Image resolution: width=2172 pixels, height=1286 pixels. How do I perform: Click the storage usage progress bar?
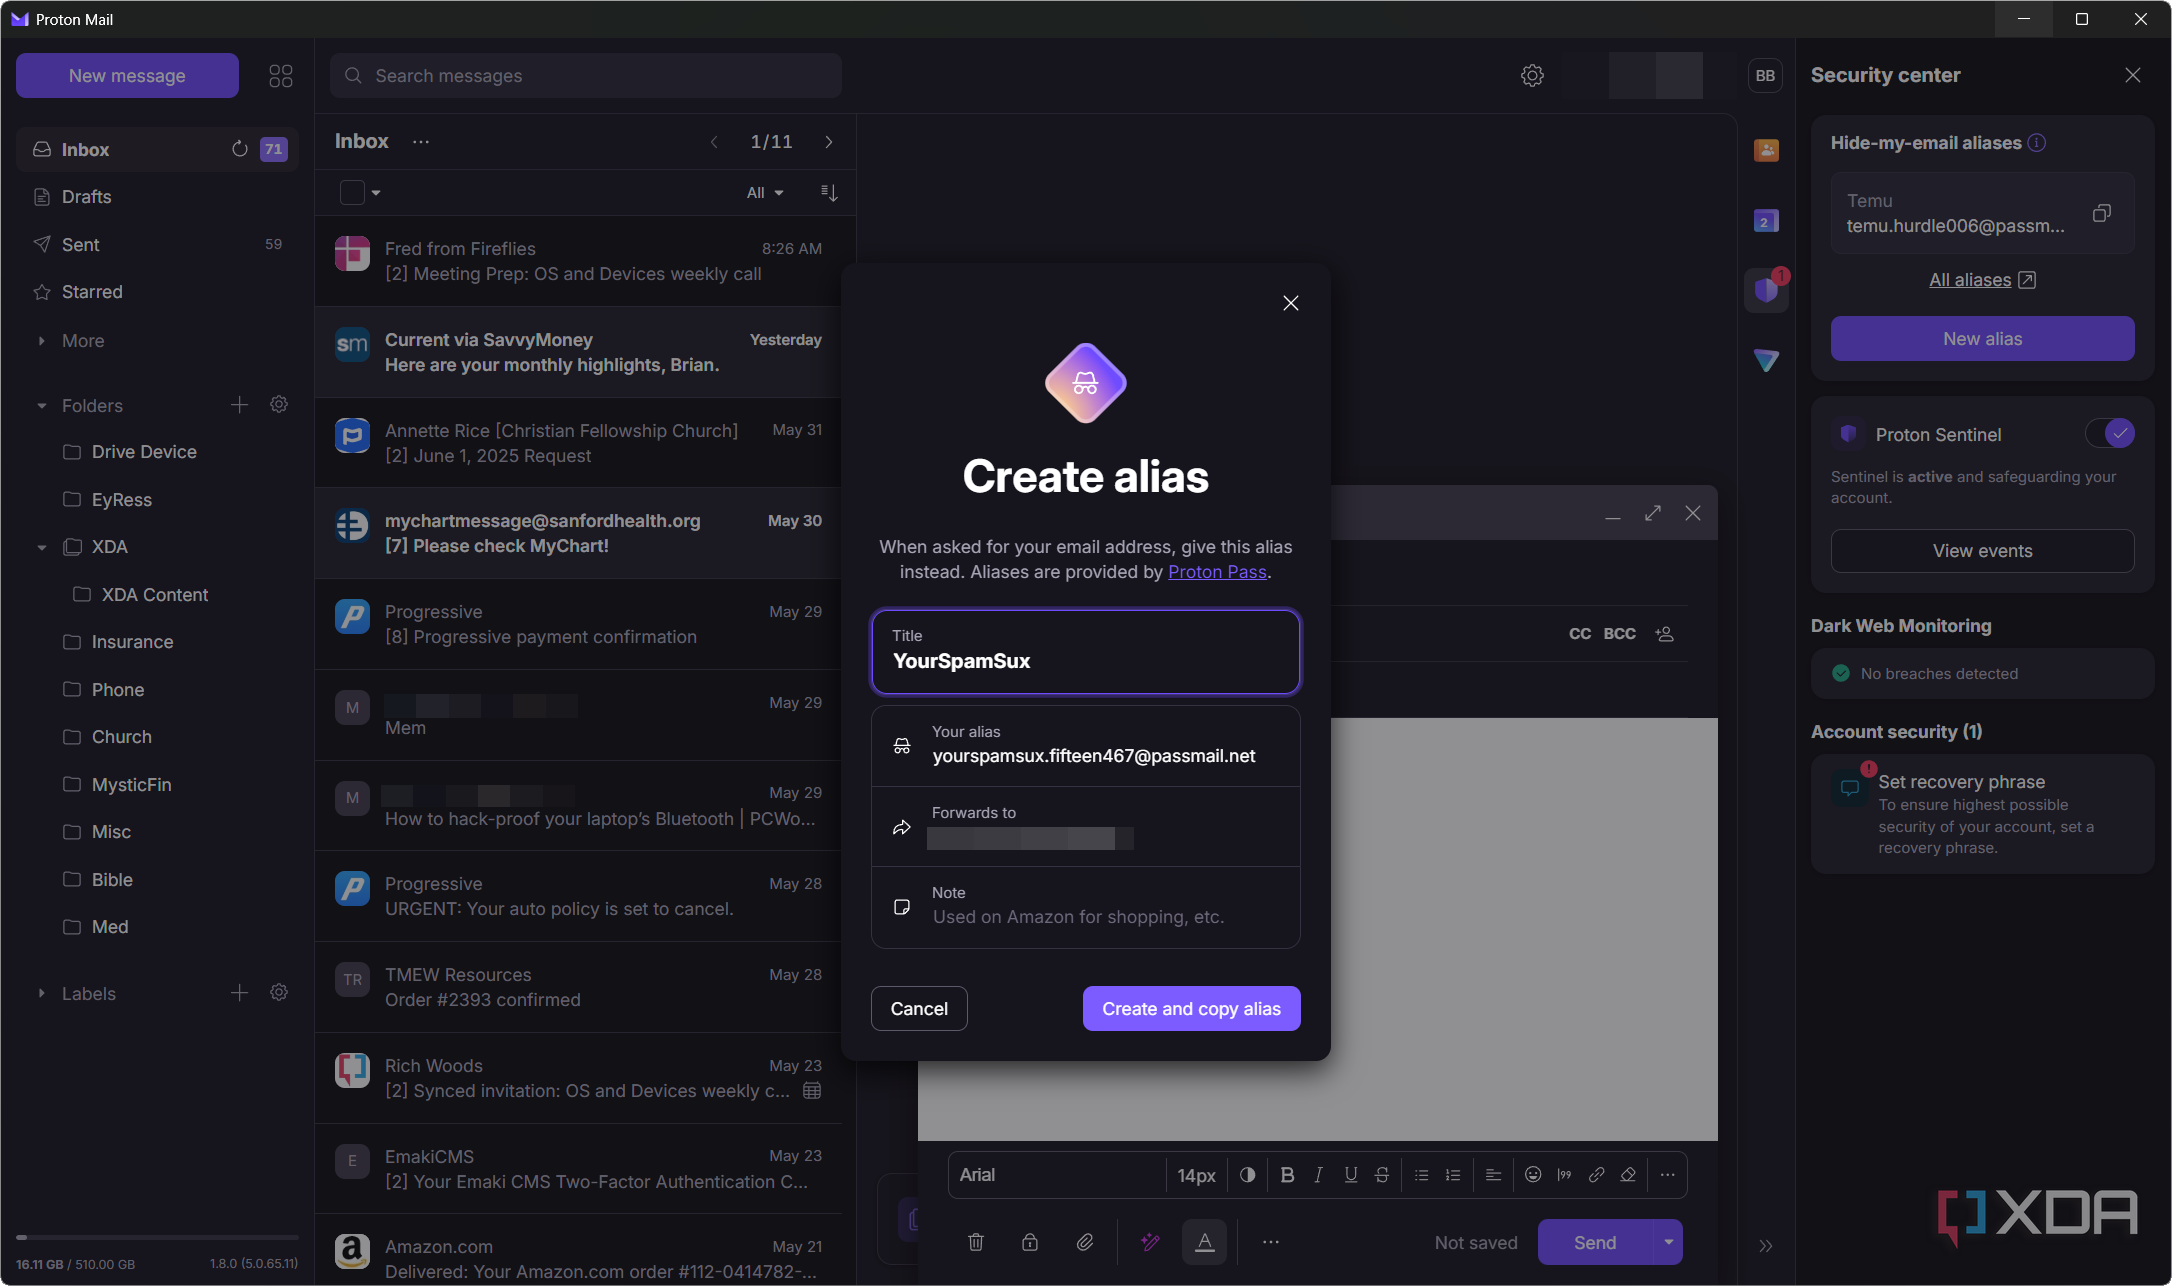157,1238
